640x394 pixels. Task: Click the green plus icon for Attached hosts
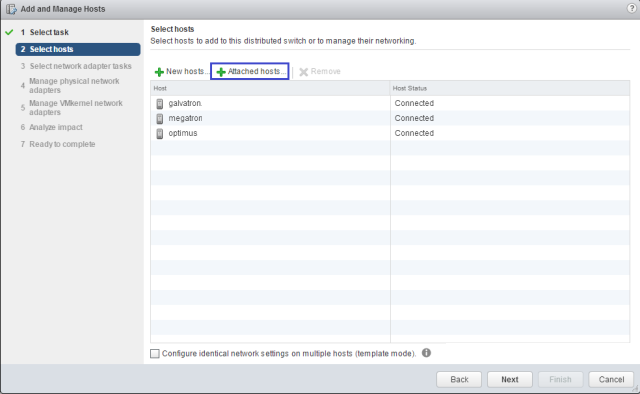[221, 72]
